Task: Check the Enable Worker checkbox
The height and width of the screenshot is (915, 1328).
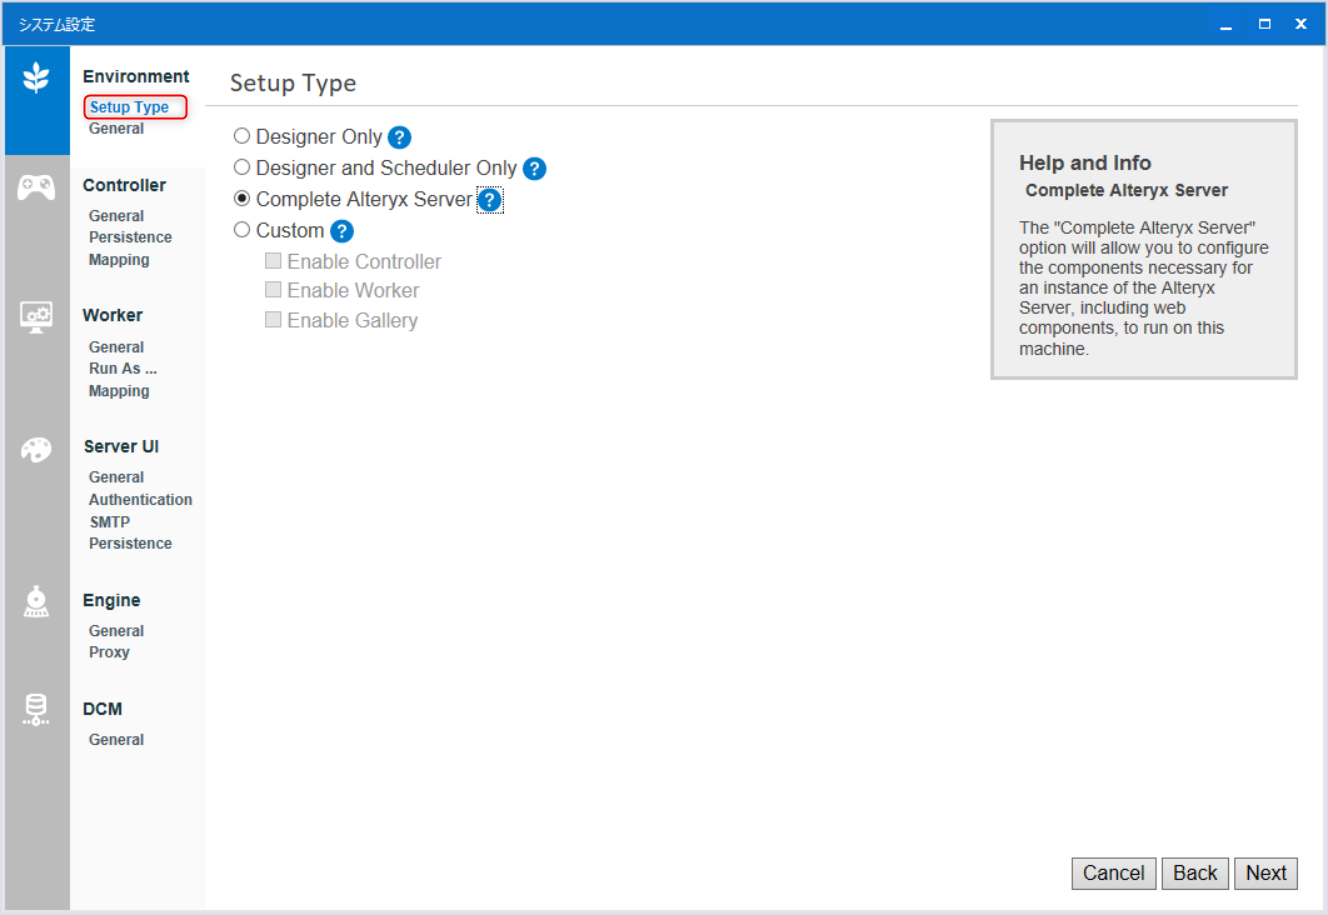Action: pos(273,290)
